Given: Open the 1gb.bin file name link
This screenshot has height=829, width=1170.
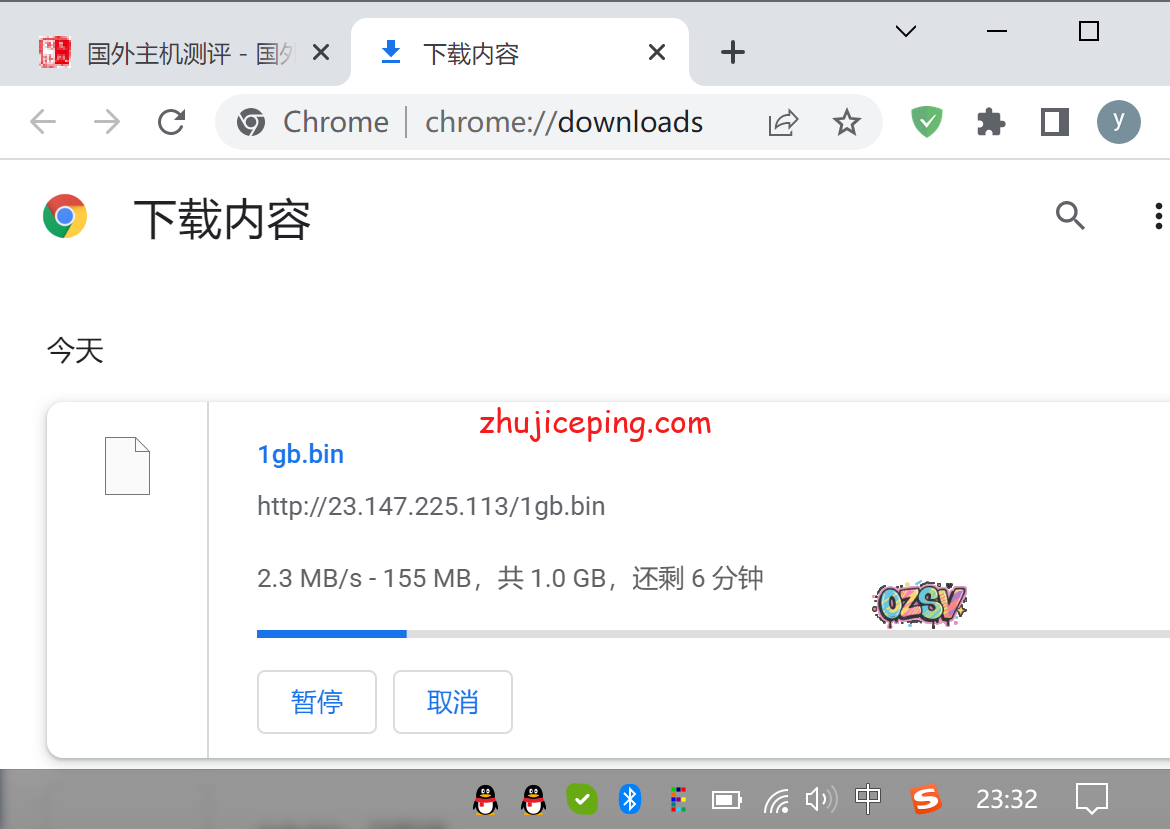Looking at the screenshot, I should point(300,454).
